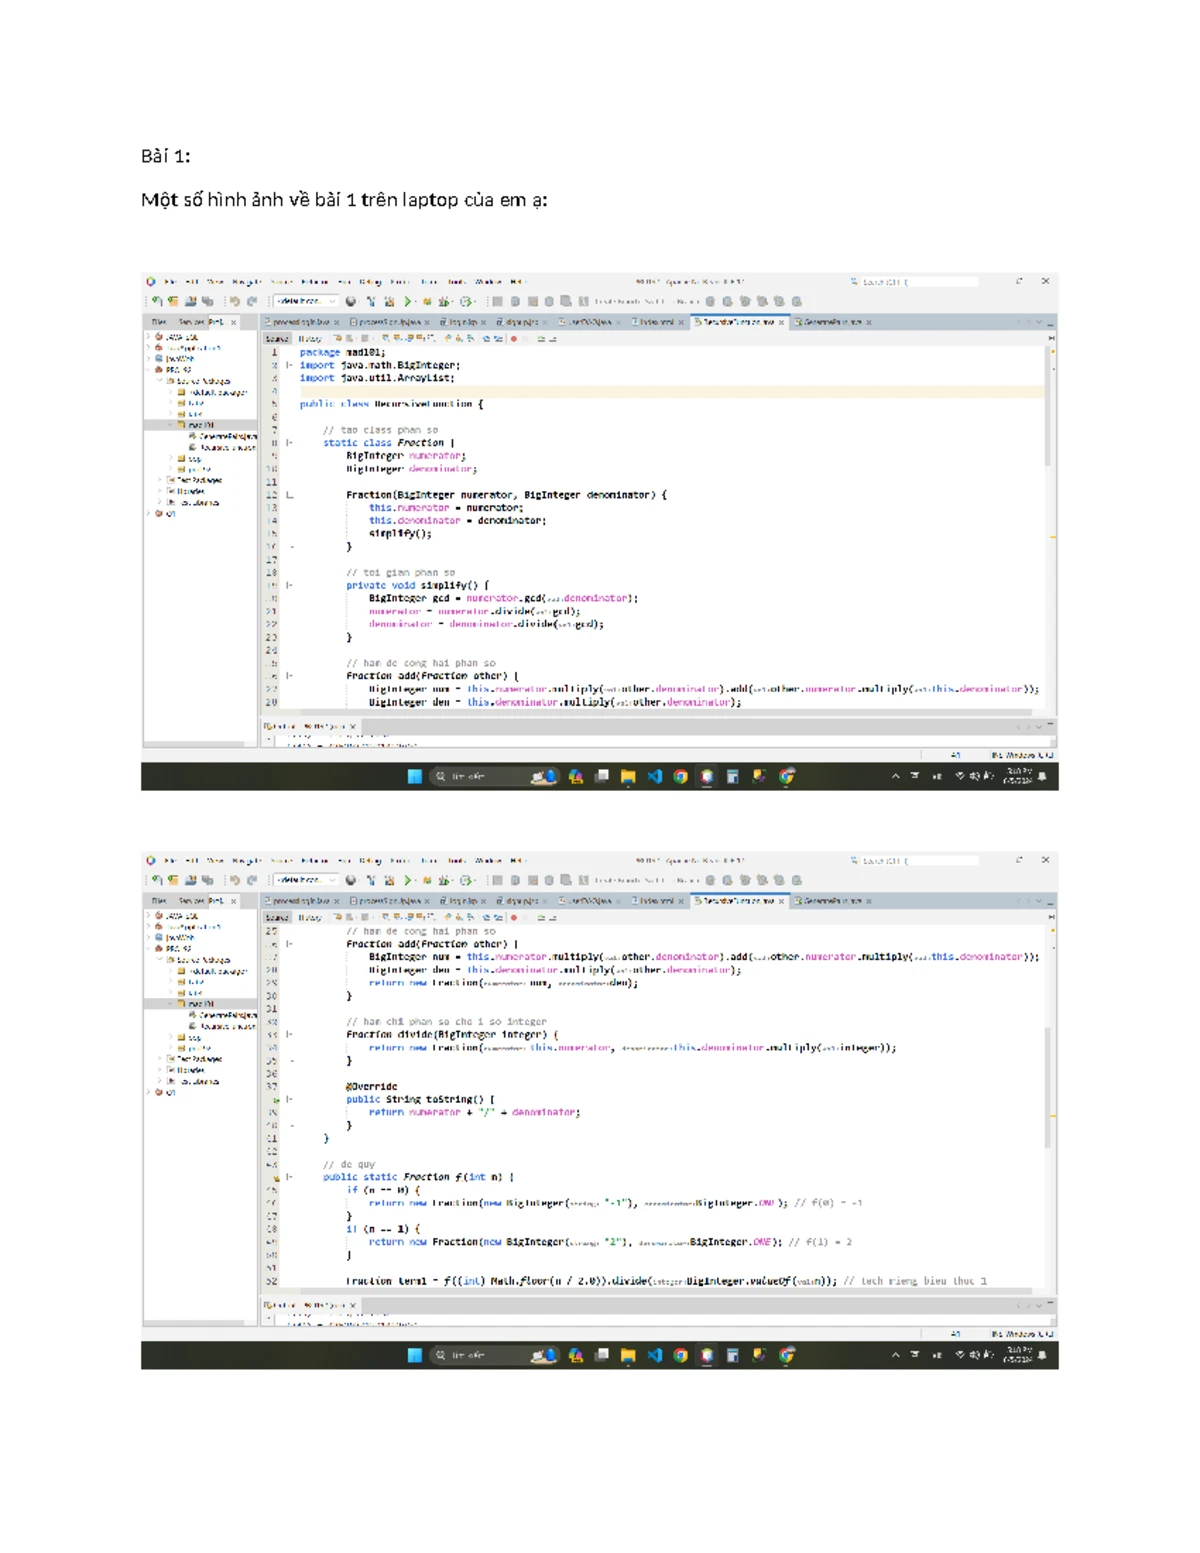Click Profile Project icon in first screenshot

[445, 301]
